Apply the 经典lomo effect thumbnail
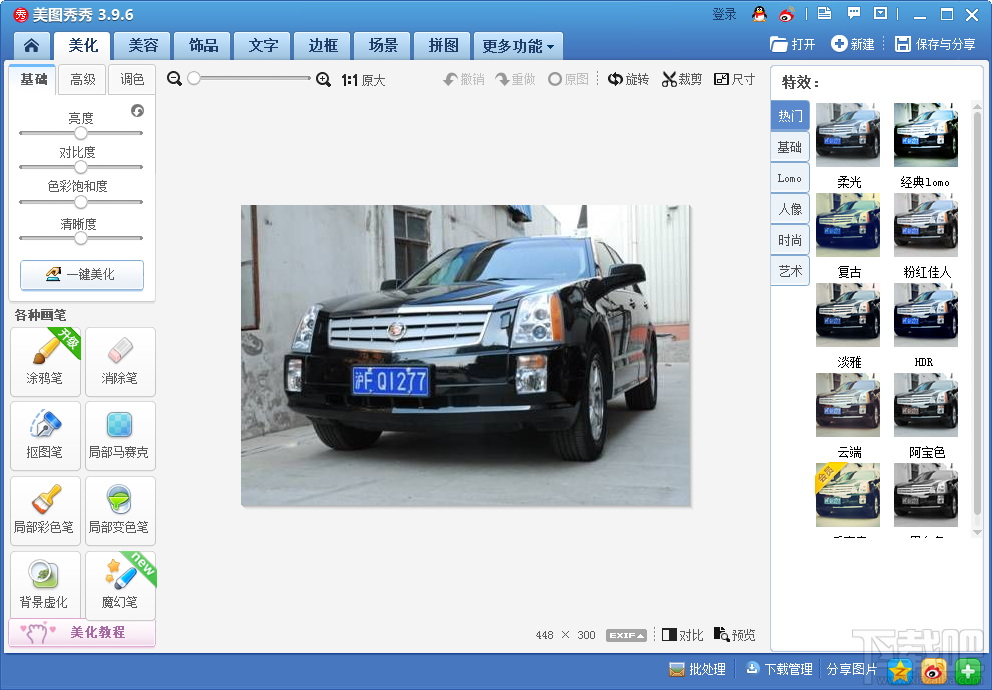 point(926,135)
